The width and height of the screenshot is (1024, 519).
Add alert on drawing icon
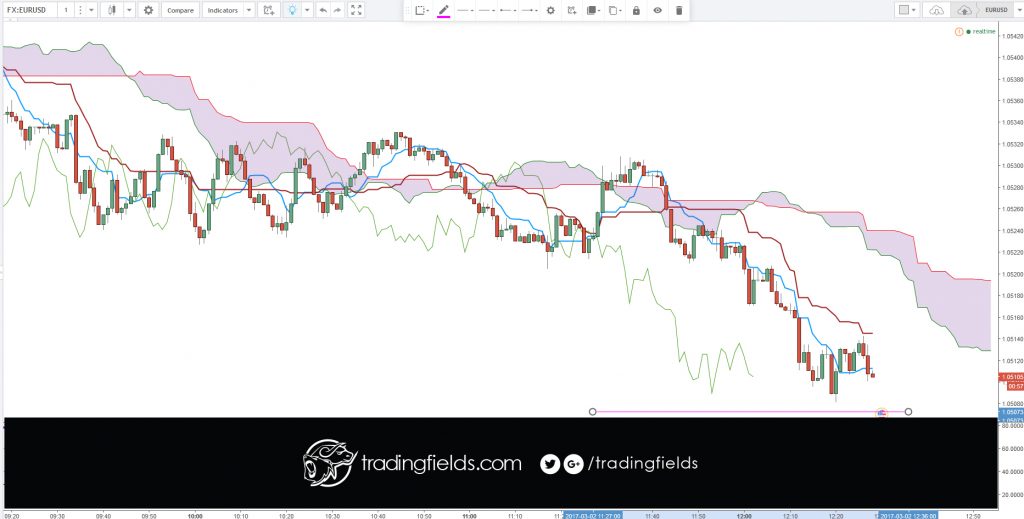point(572,10)
